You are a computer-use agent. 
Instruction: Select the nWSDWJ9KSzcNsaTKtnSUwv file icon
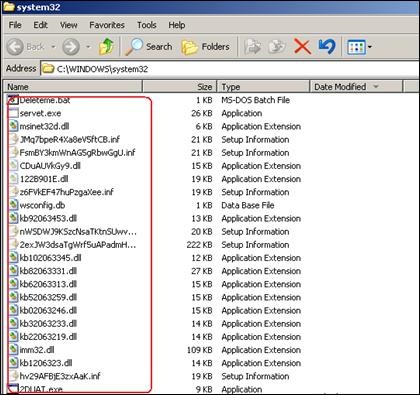pos(13,231)
